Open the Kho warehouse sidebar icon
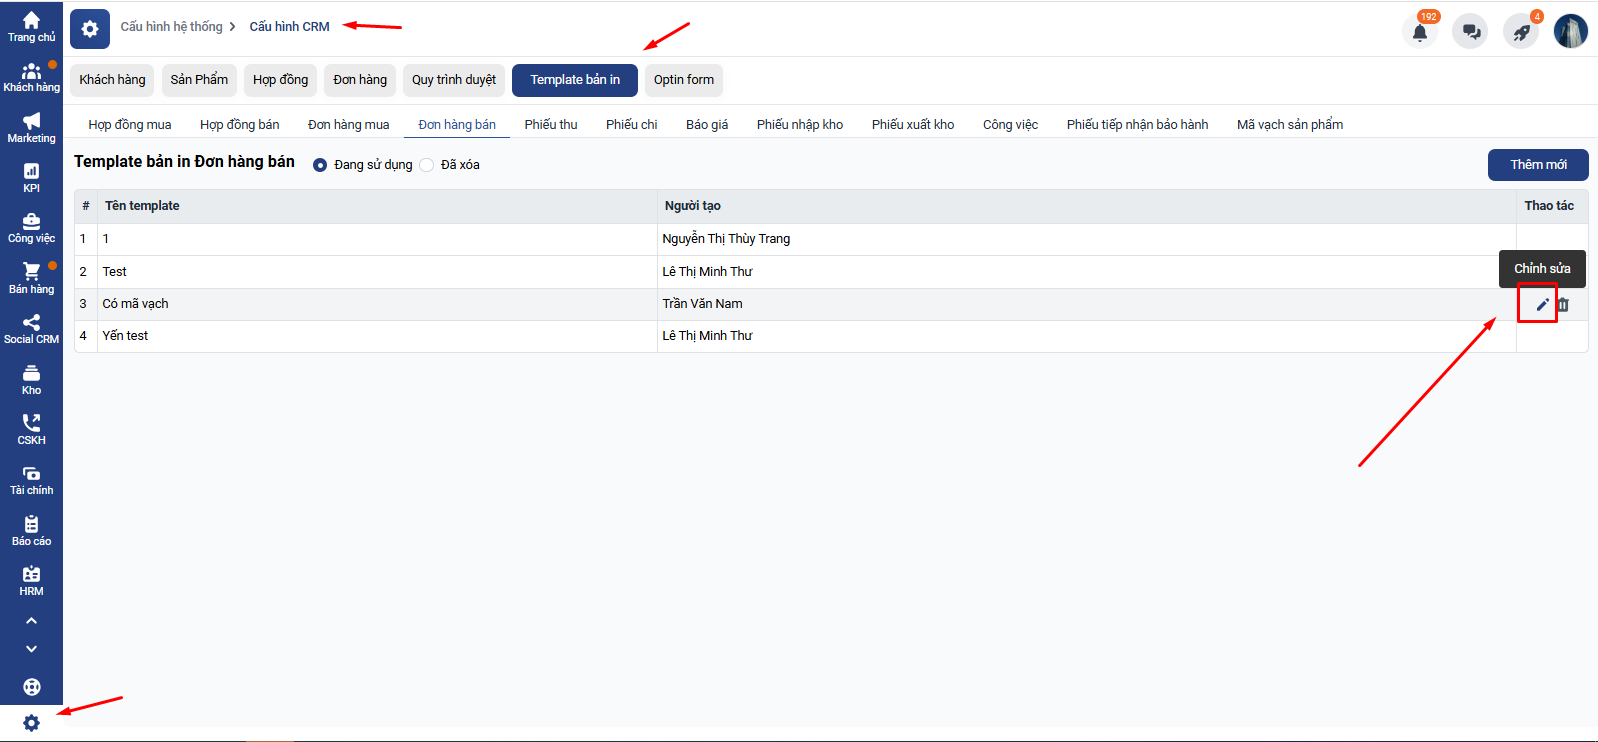 click(x=31, y=380)
